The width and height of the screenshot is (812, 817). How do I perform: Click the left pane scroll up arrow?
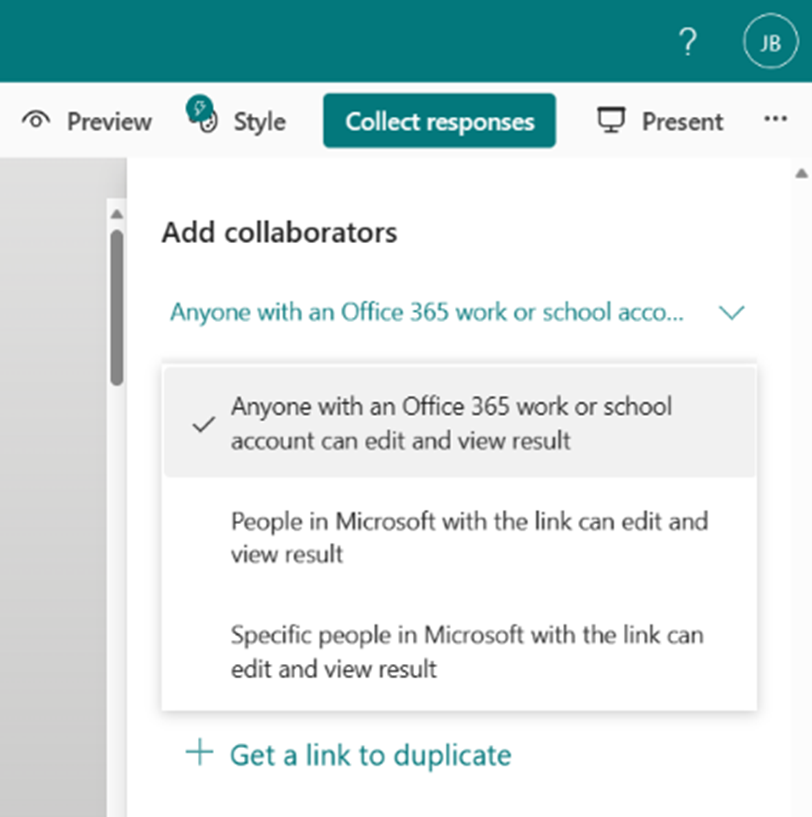pyautogui.click(x=117, y=214)
